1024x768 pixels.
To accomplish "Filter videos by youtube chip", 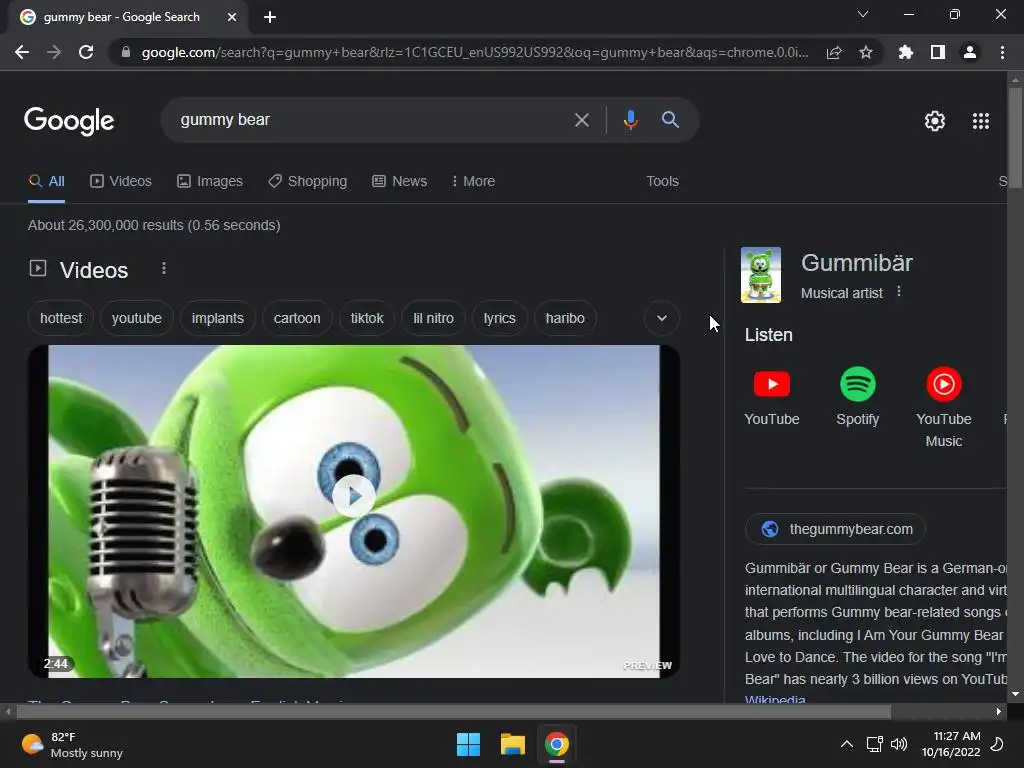I will click(x=136, y=318).
